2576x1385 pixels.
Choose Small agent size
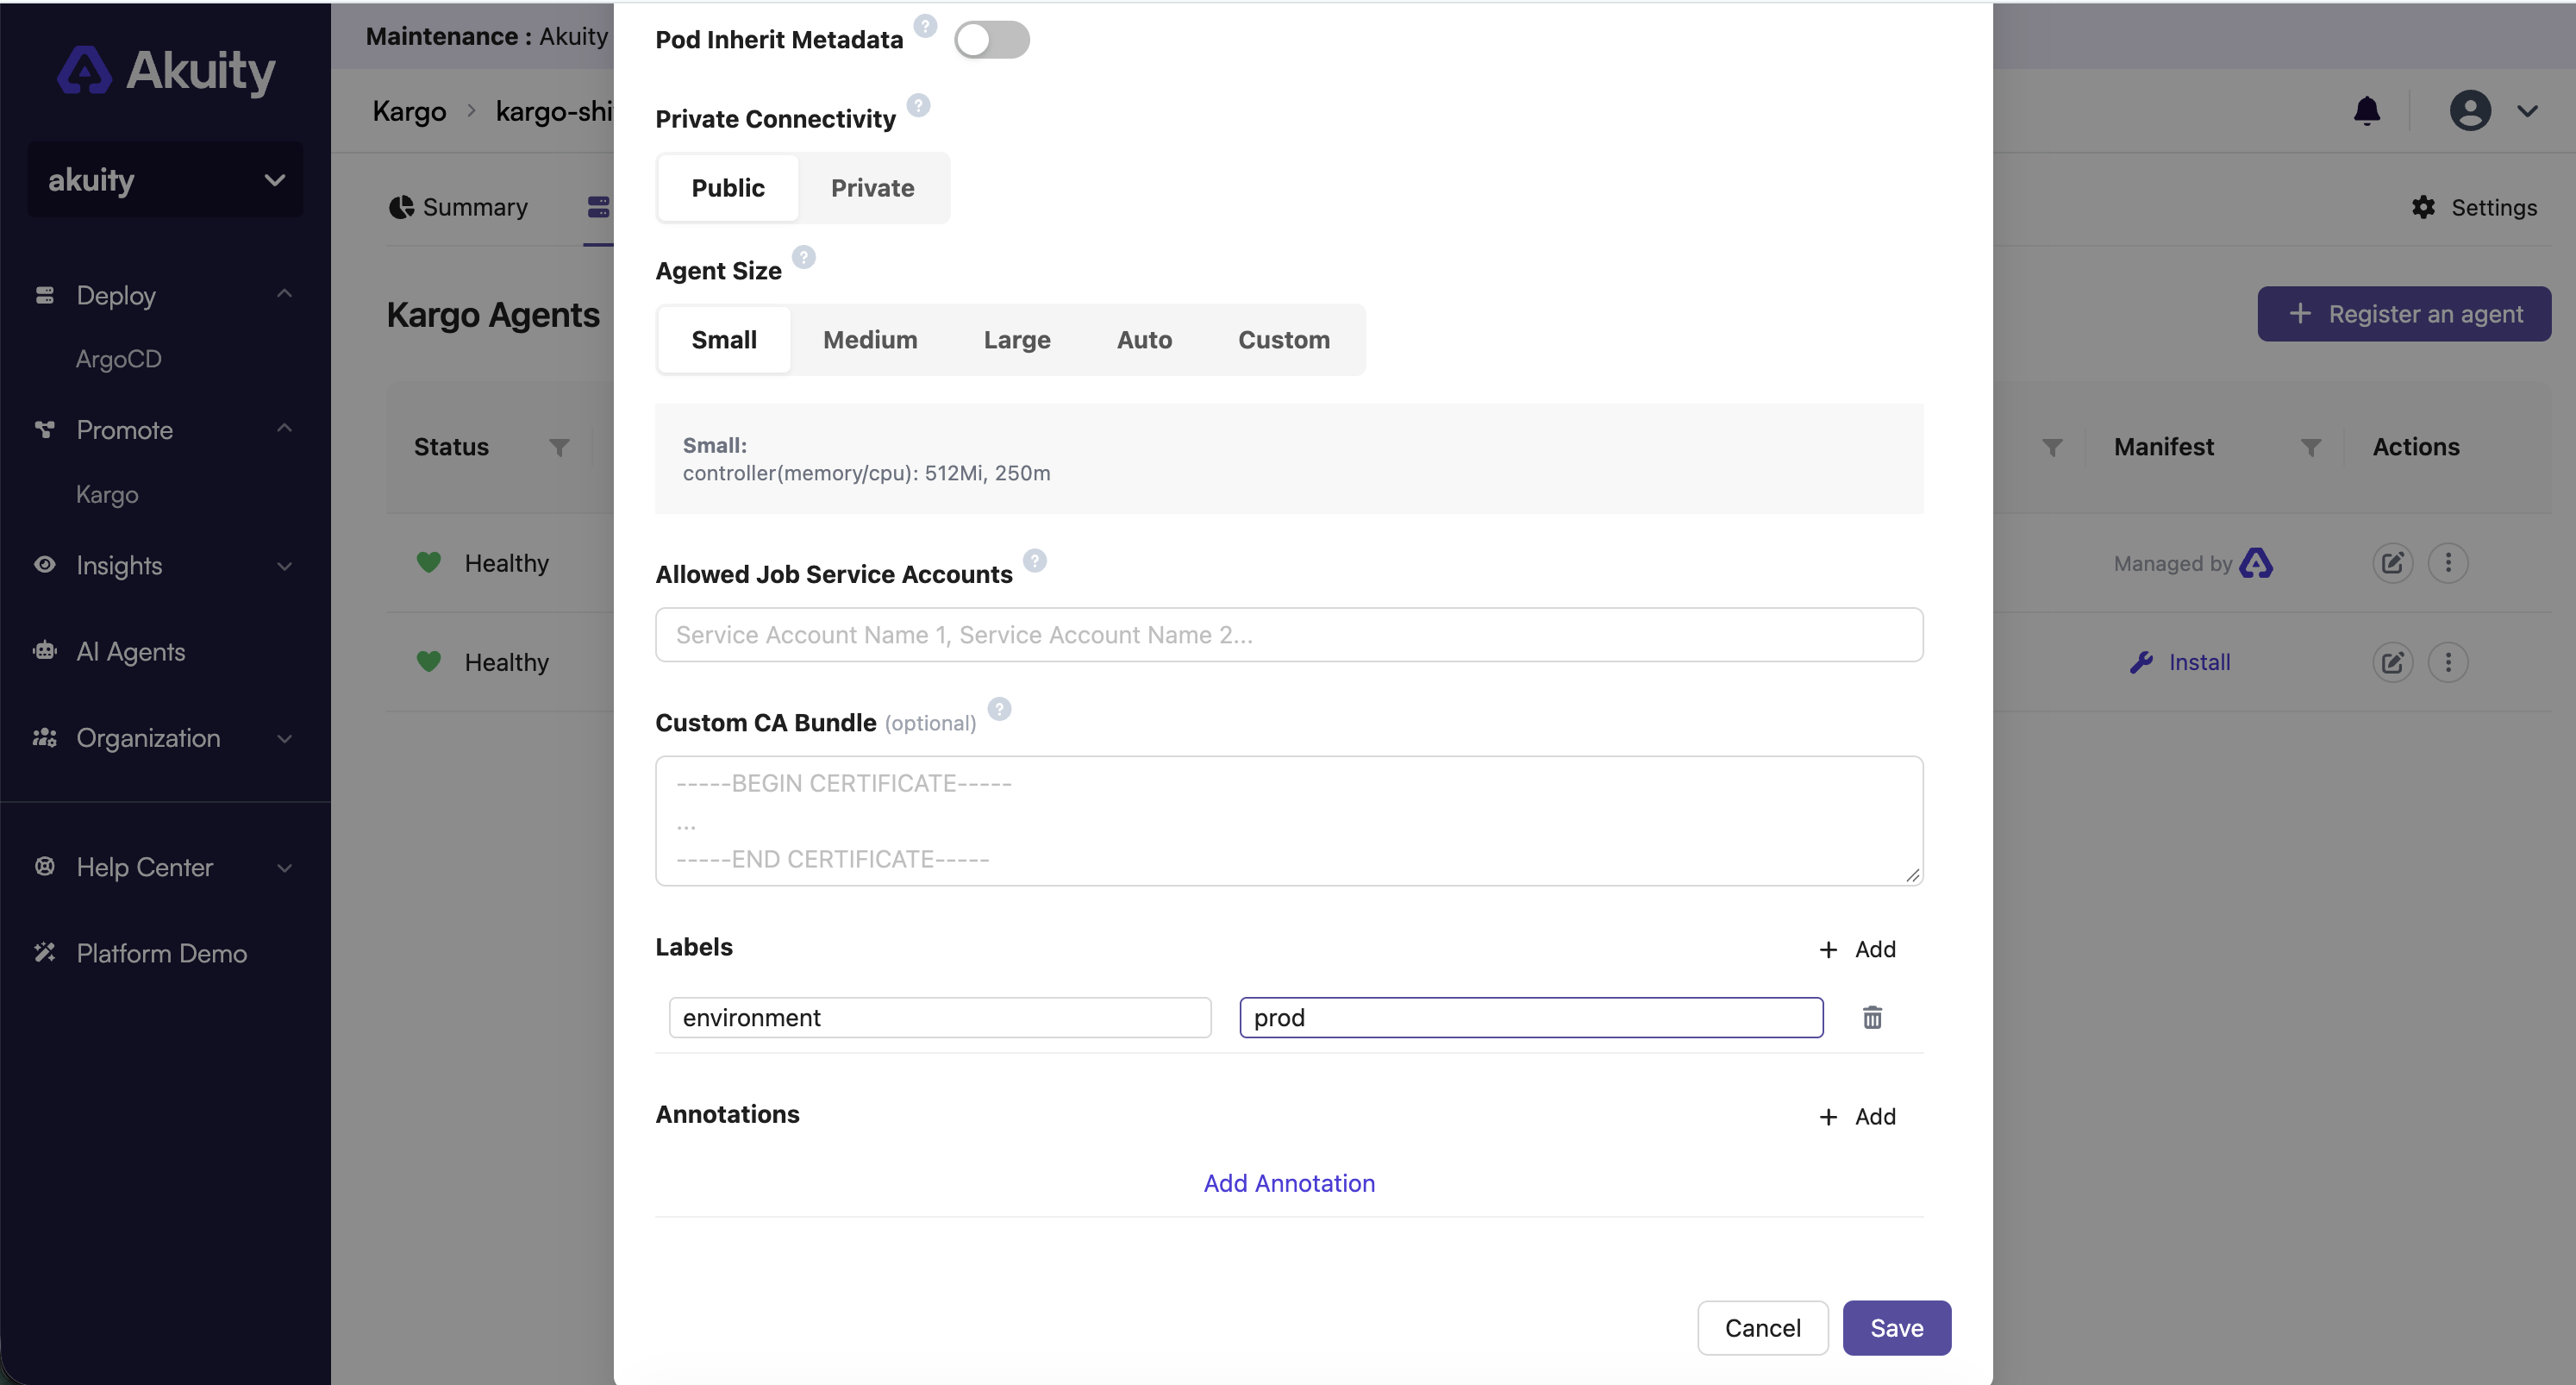pyautogui.click(x=724, y=340)
